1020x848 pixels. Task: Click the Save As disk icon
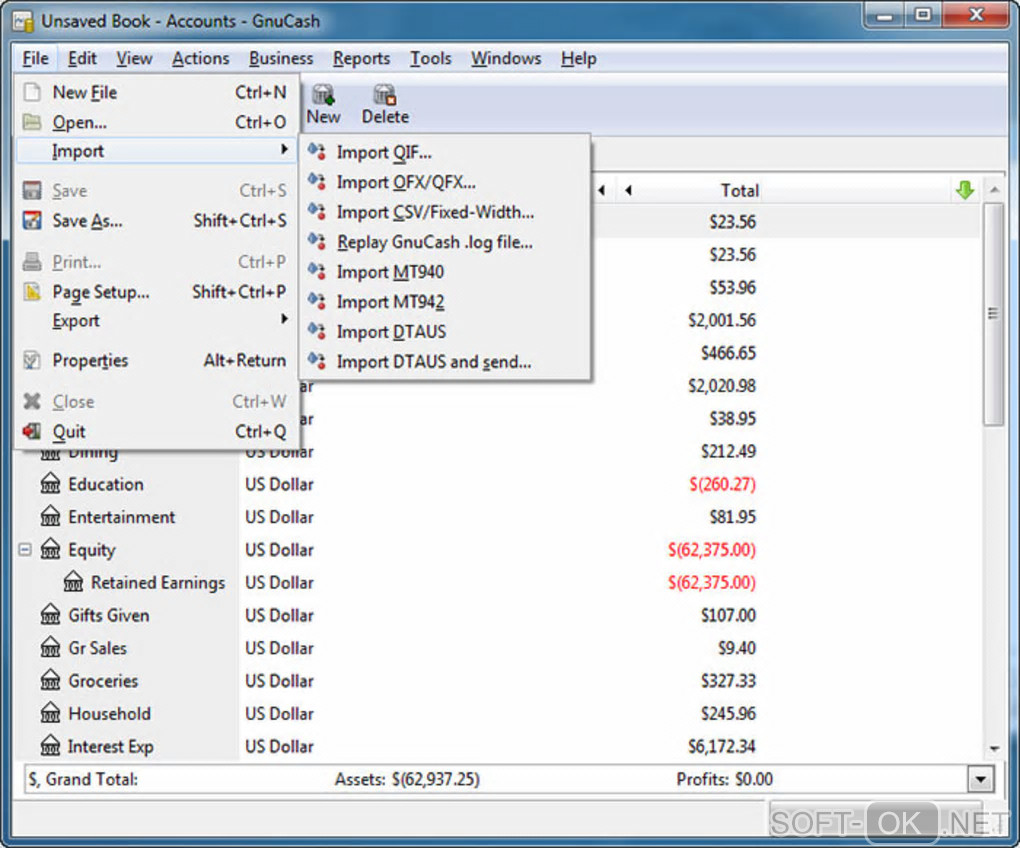click(x=32, y=220)
